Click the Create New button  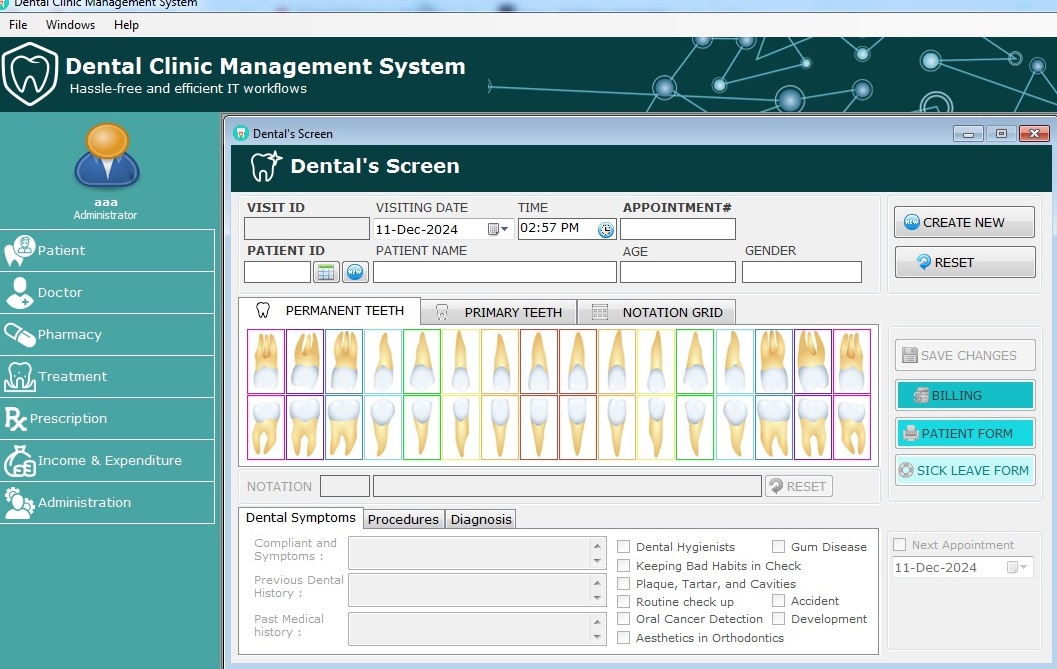(964, 223)
